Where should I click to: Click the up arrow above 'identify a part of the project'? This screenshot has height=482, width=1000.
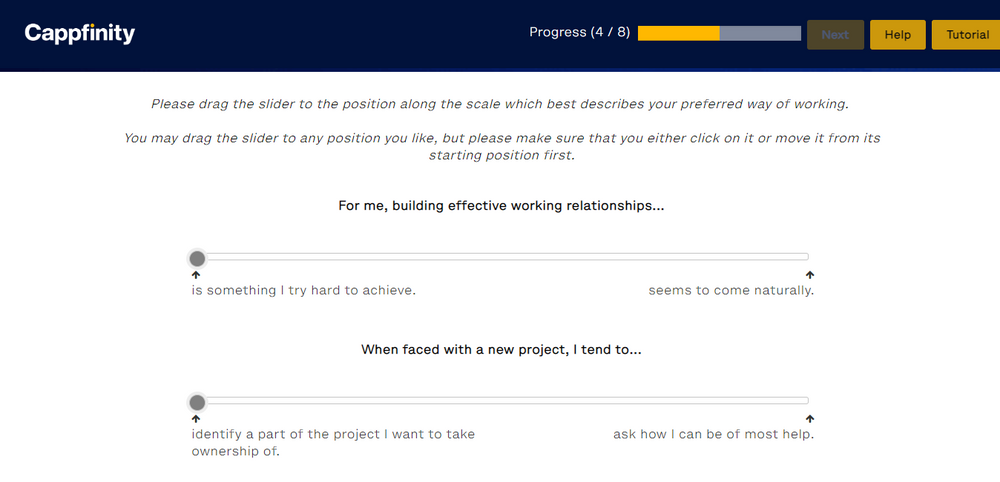tap(196, 419)
